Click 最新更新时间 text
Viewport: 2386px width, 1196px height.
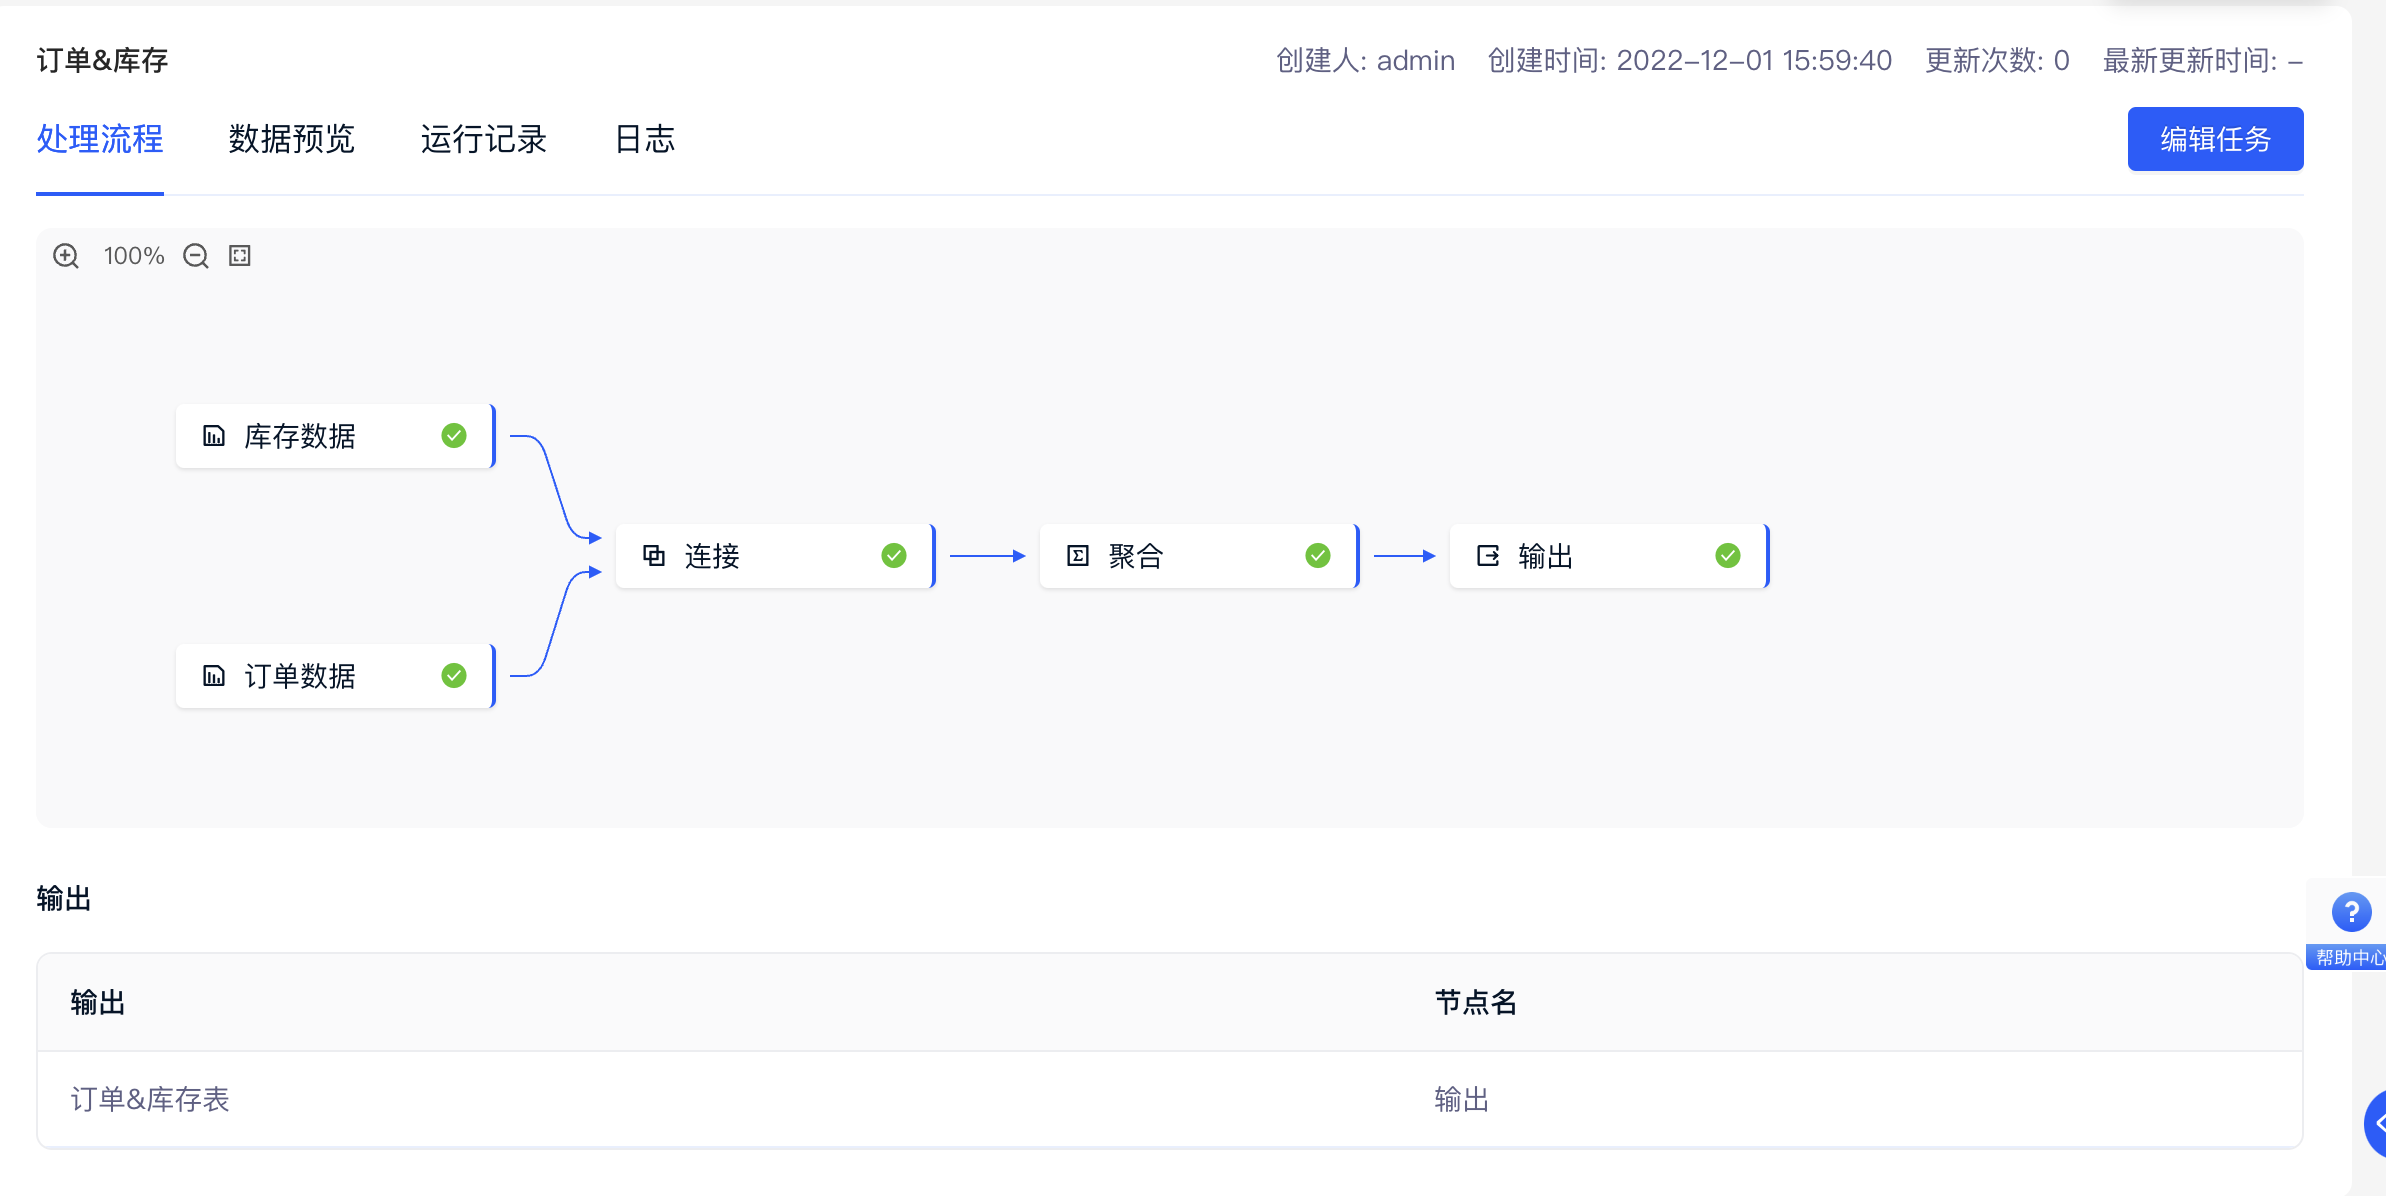2203,60
